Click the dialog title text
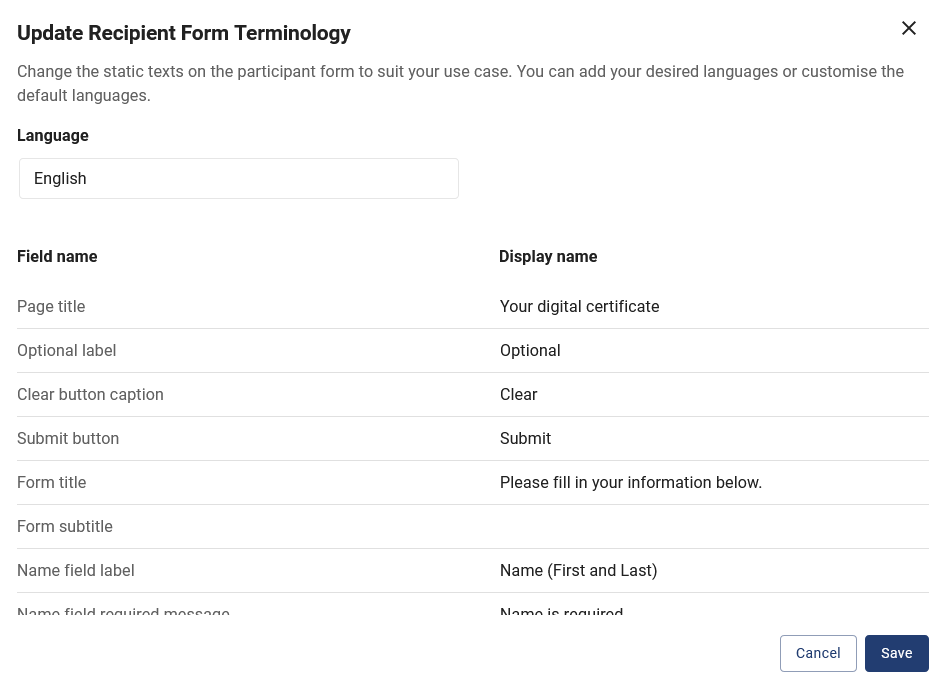The image size is (945, 682). coord(184,33)
